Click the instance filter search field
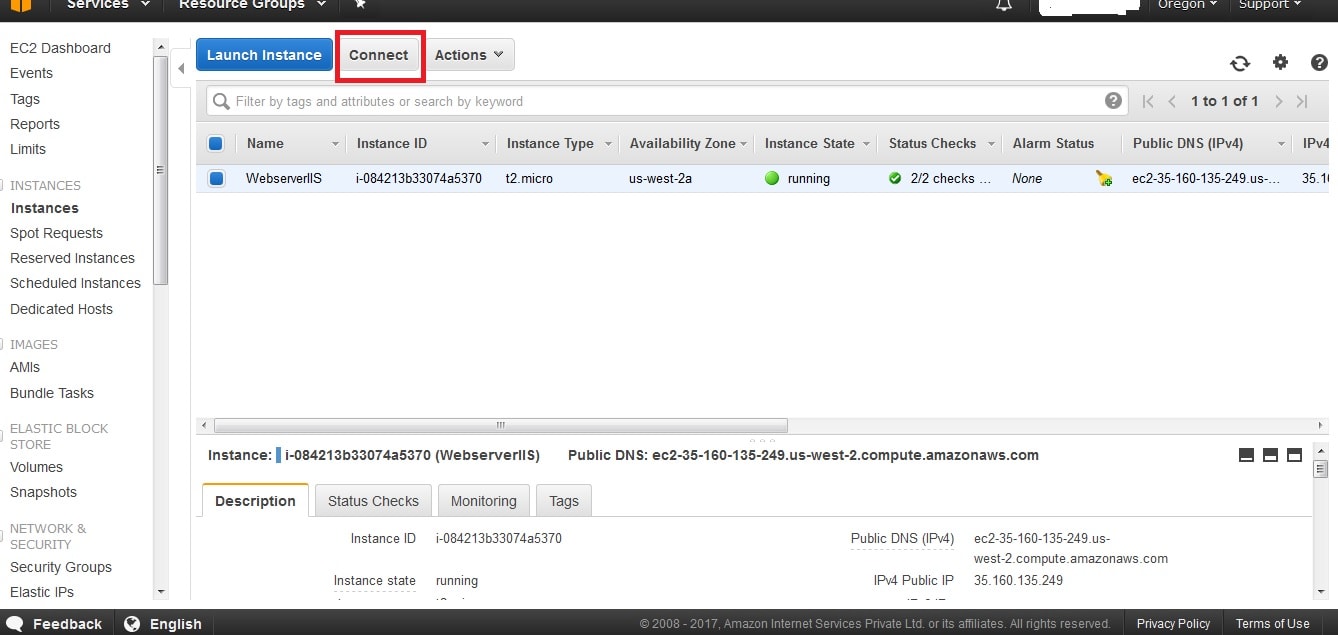Screen dimensions: 1338x635 click(667, 101)
